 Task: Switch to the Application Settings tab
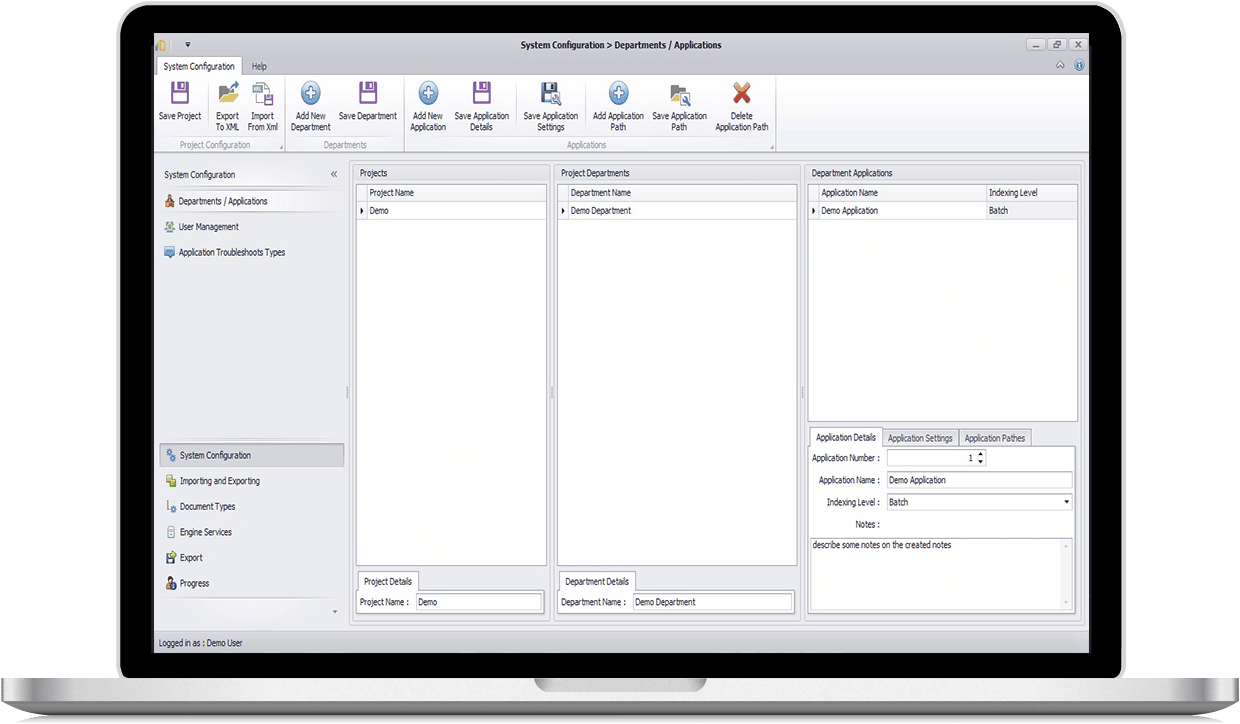pyautogui.click(x=920, y=438)
